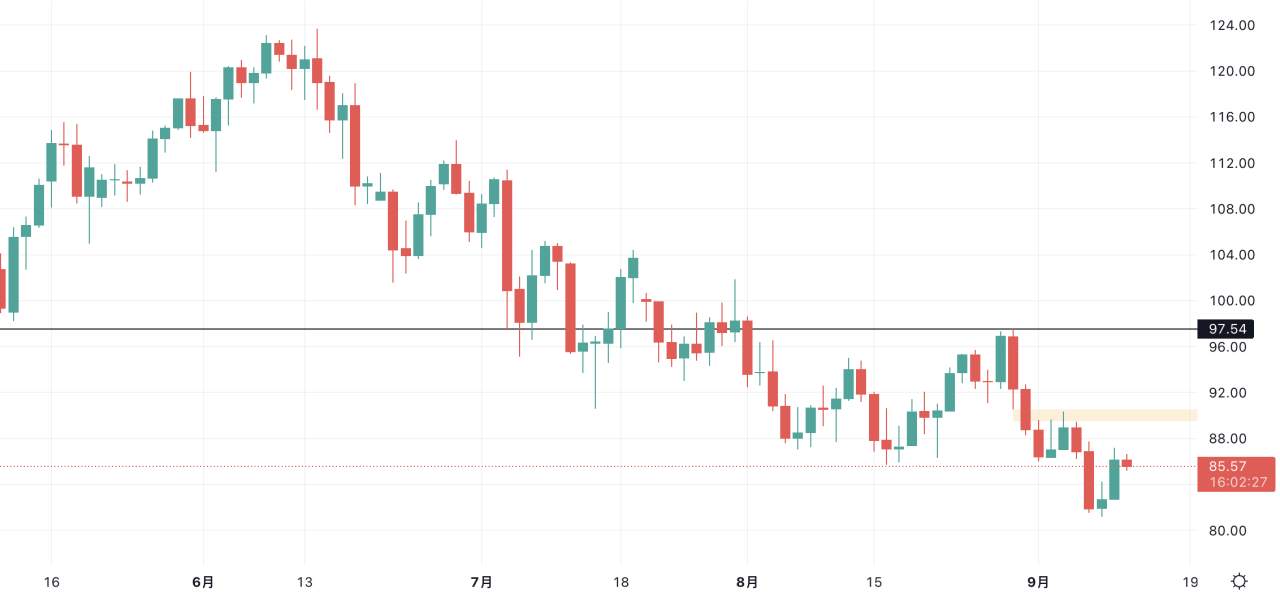Click the 124.00 price axis label
Image resolution: width=1280 pixels, height=597 pixels.
click(x=1231, y=25)
